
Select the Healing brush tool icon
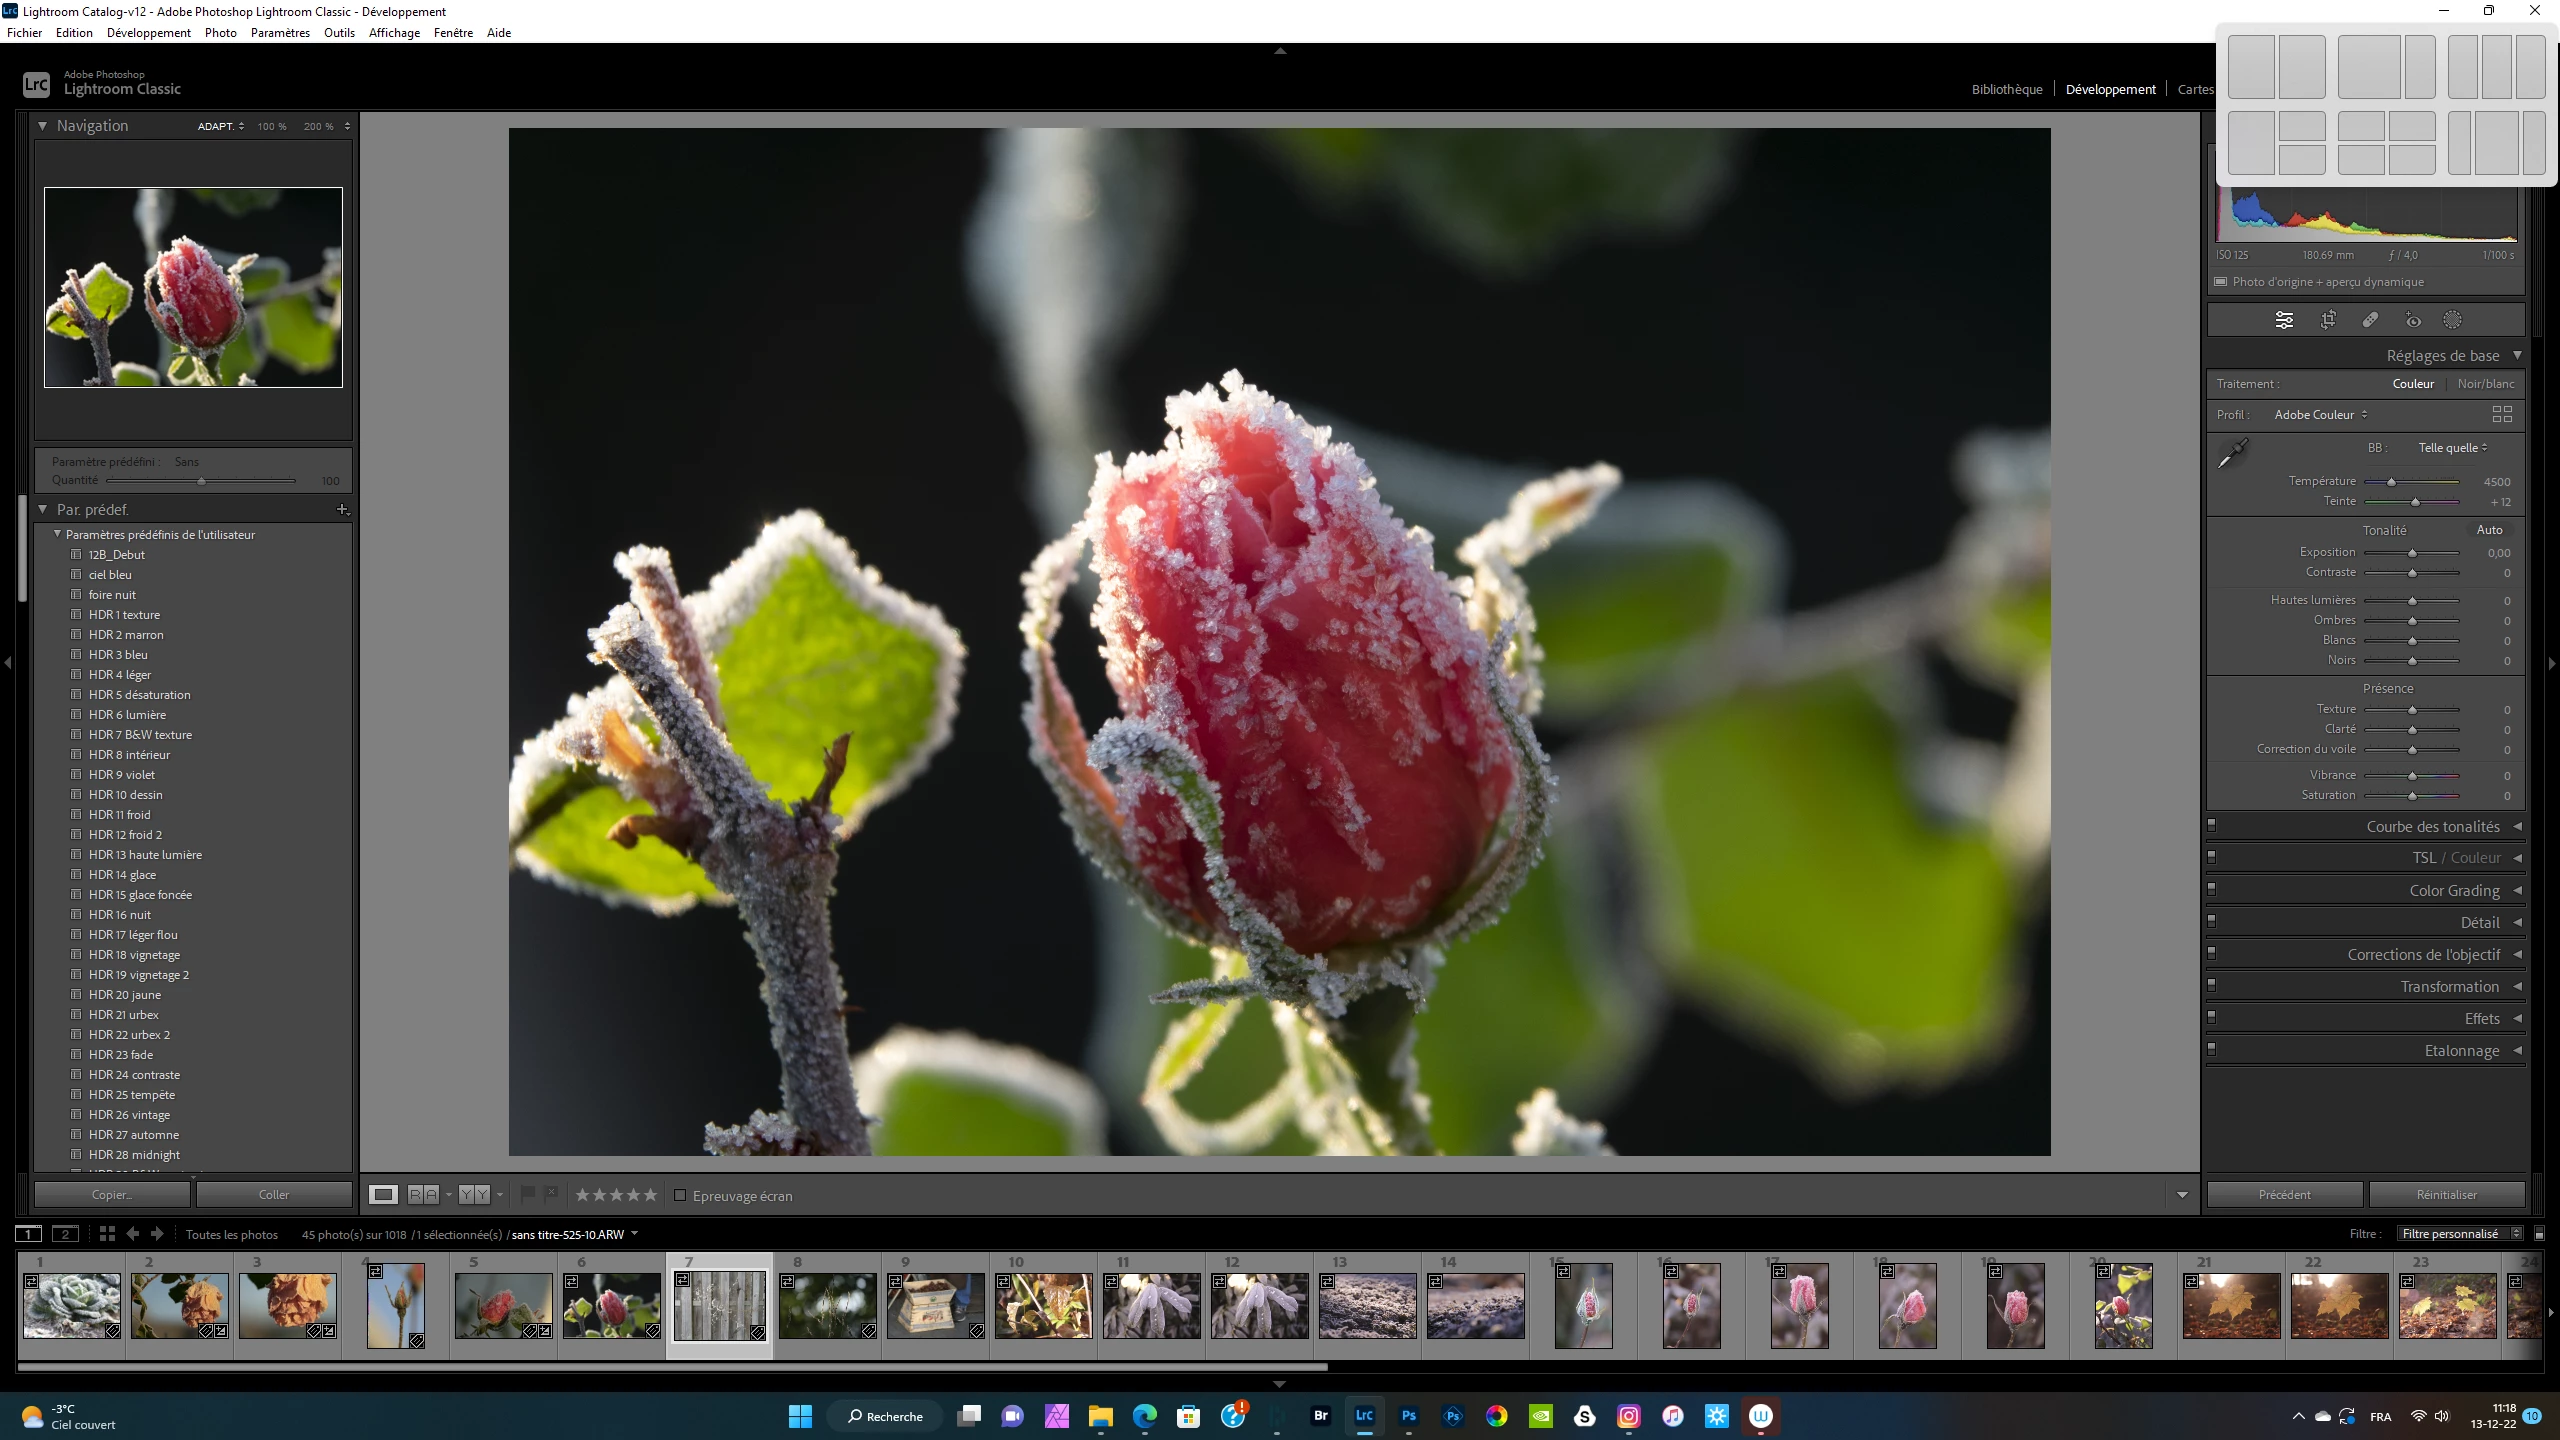(x=2370, y=320)
